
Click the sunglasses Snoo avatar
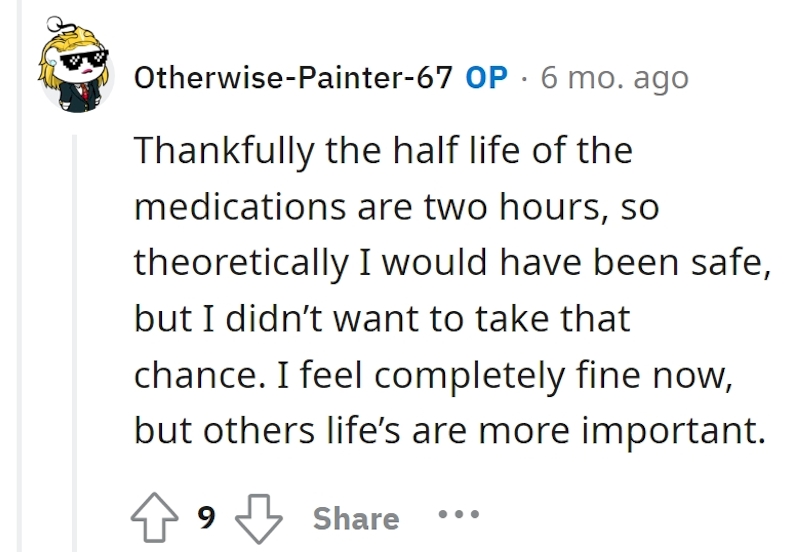75,65
